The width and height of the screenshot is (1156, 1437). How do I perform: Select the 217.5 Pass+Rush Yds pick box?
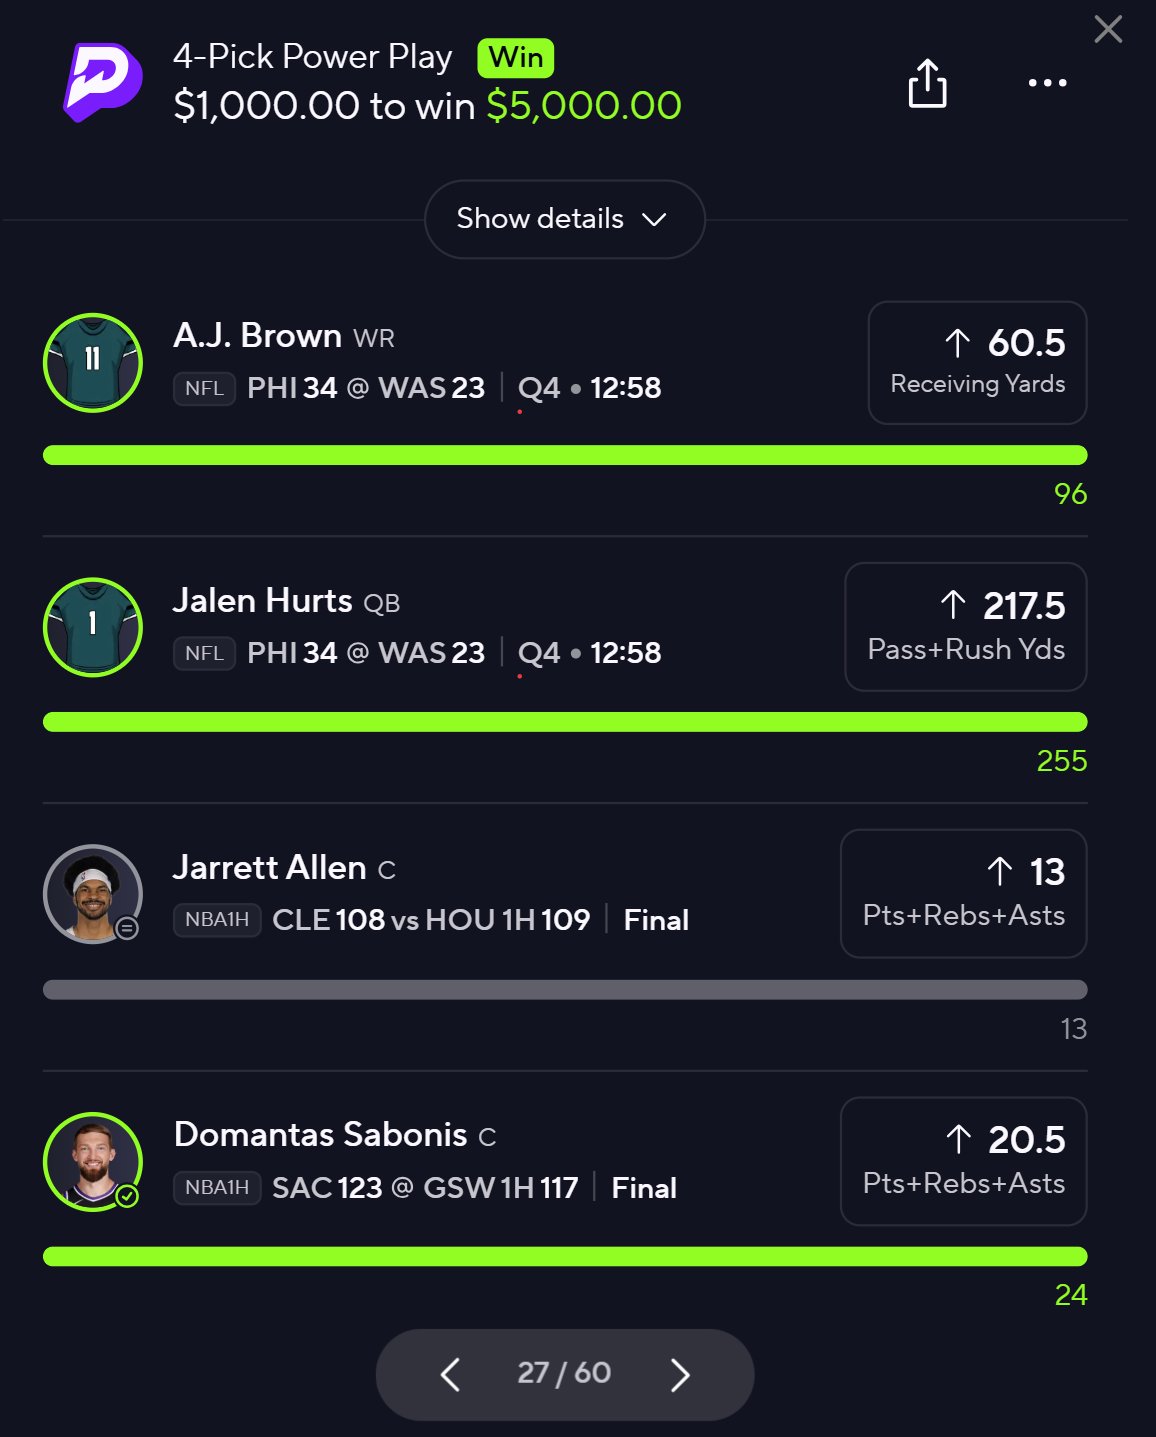(966, 627)
